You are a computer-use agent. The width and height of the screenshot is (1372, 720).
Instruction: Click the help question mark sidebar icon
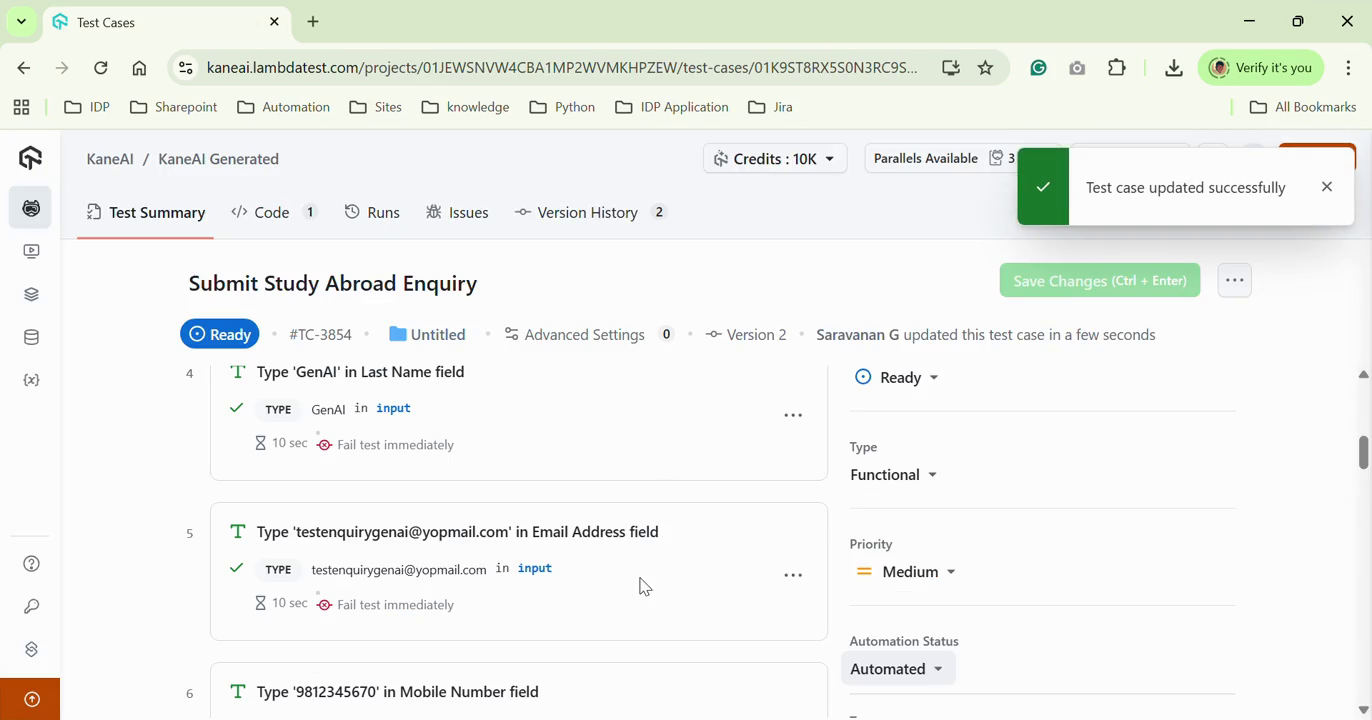[31, 564]
